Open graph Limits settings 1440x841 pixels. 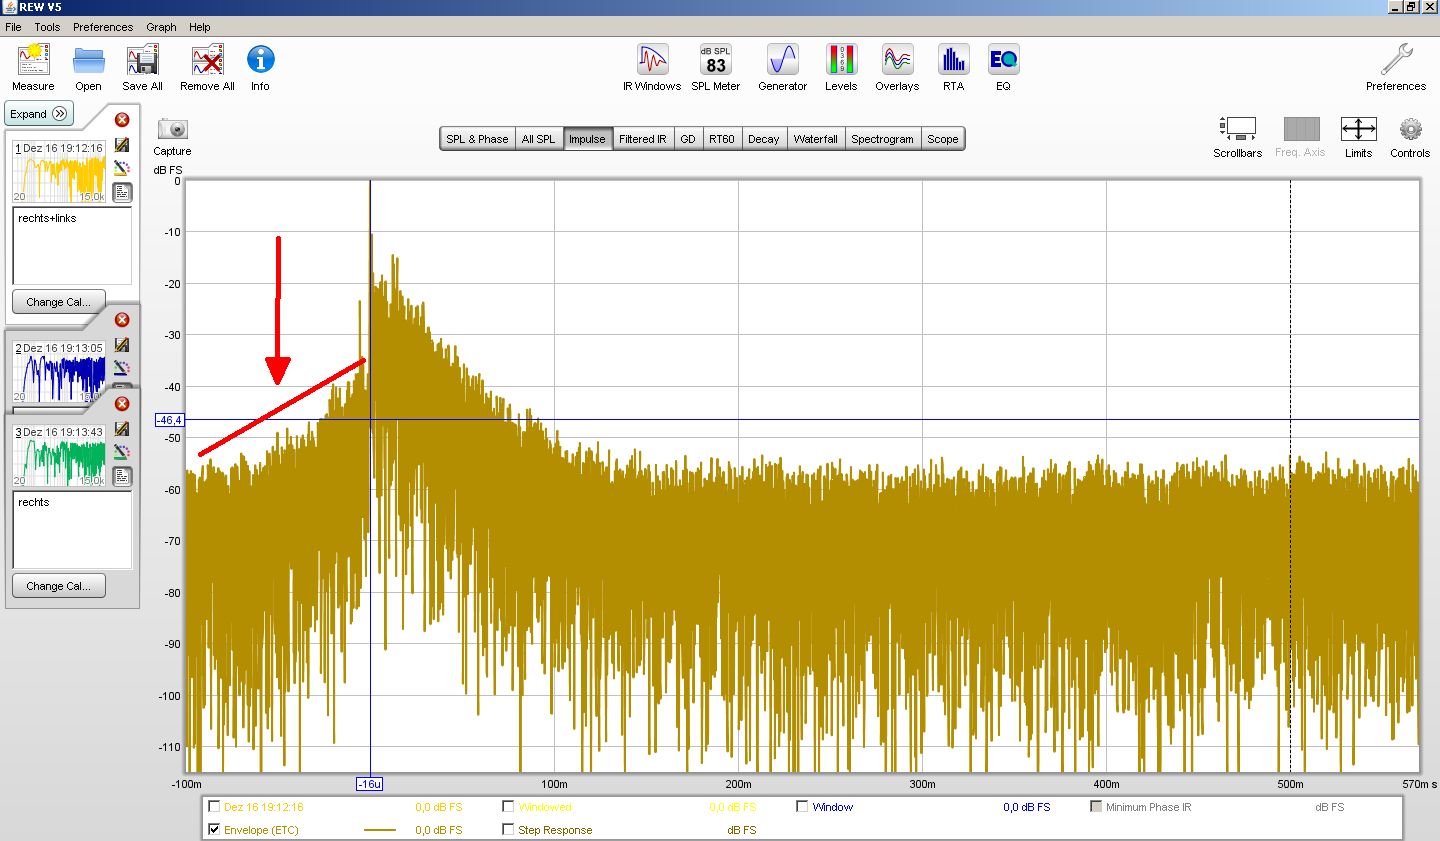pos(1358,129)
